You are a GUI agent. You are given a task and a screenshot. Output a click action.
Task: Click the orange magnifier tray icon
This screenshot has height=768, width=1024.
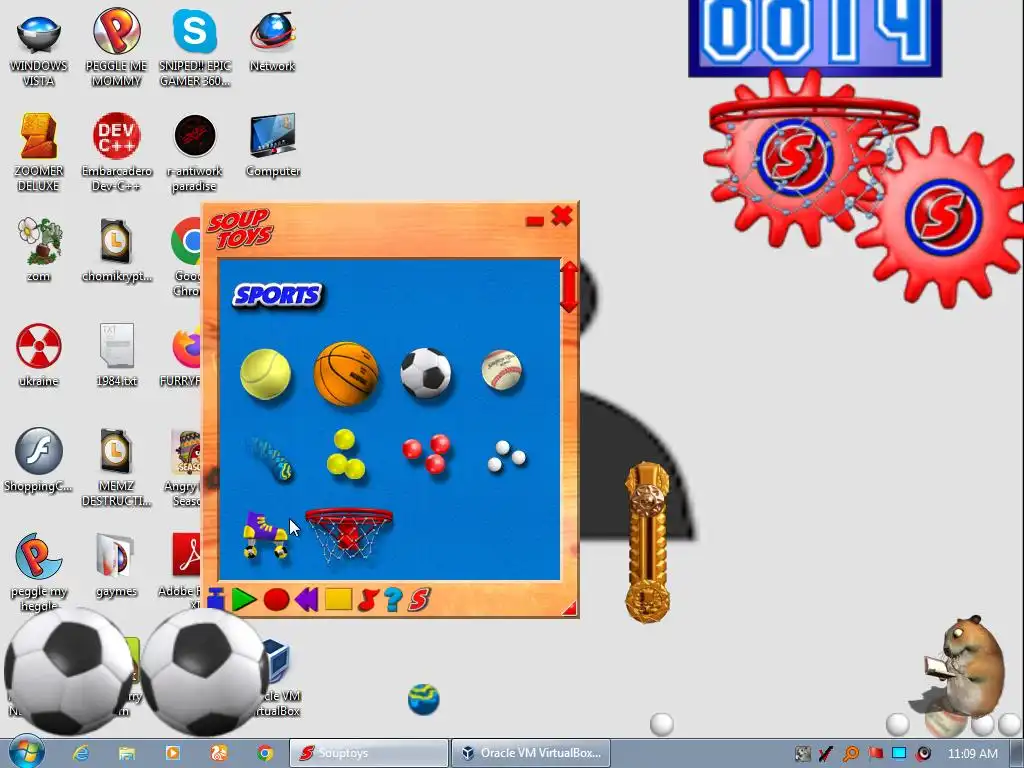tap(851, 754)
